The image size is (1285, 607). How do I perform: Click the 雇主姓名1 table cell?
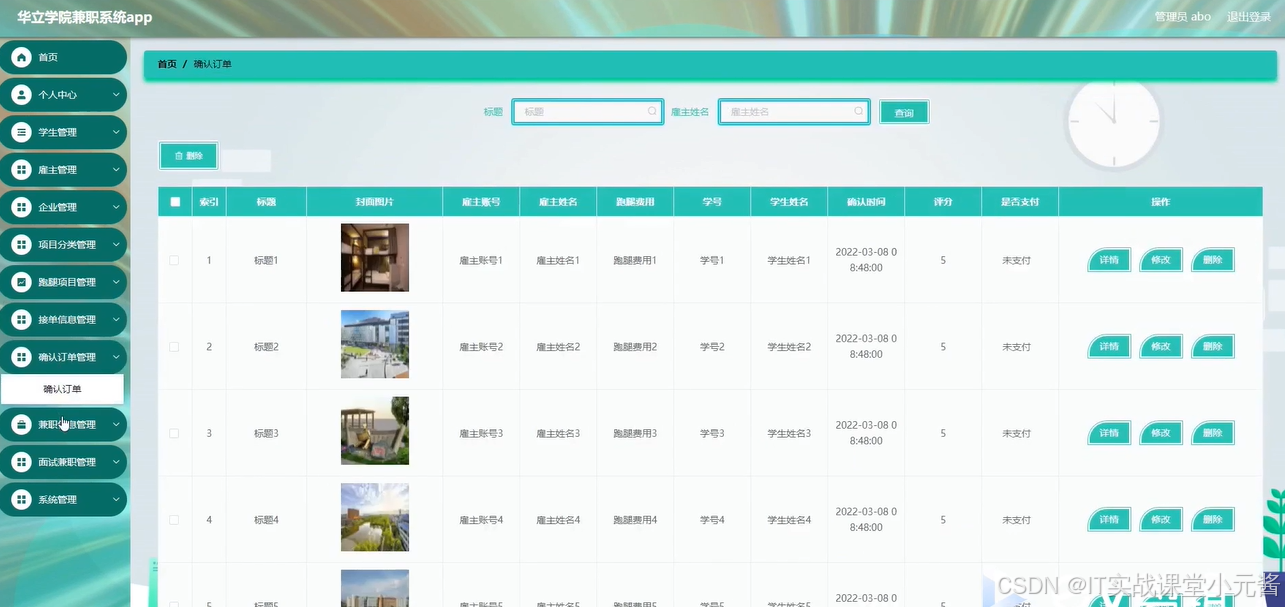pos(558,260)
